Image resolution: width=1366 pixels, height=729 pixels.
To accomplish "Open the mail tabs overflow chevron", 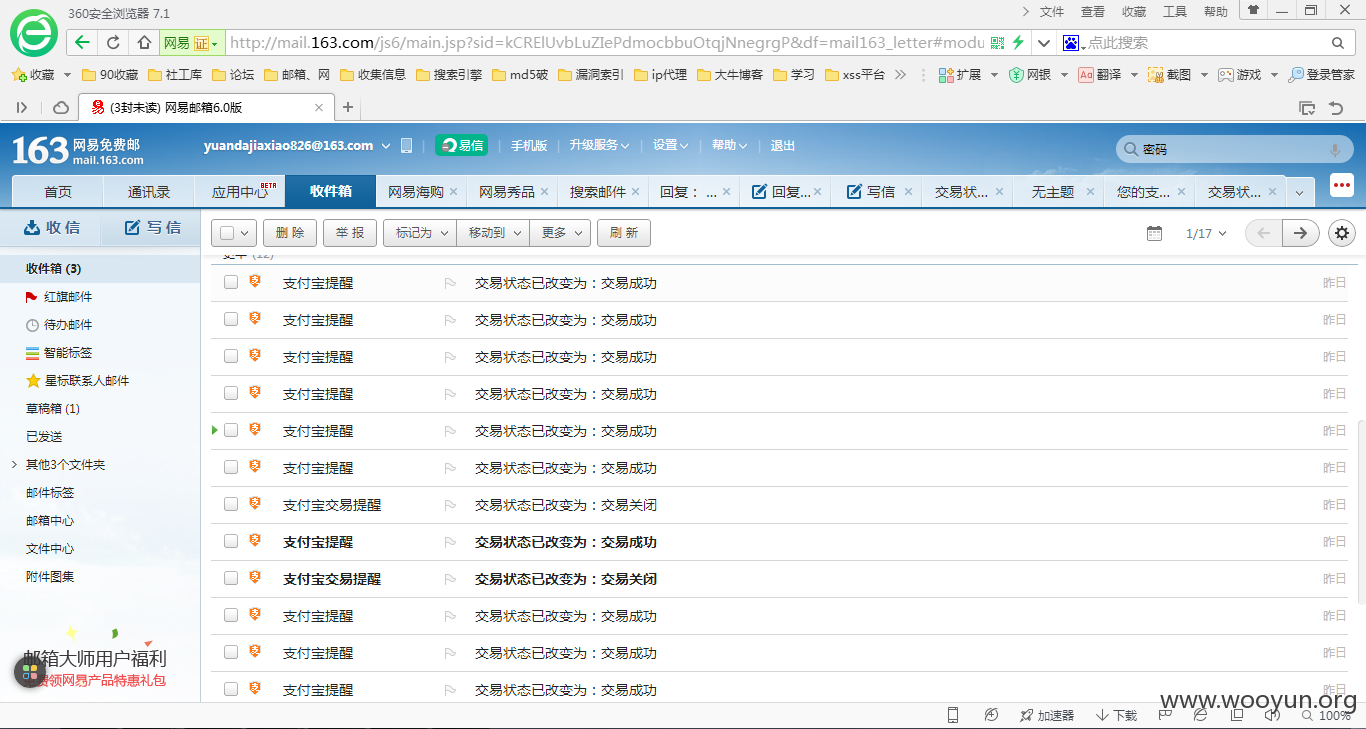I will coord(1299,192).
